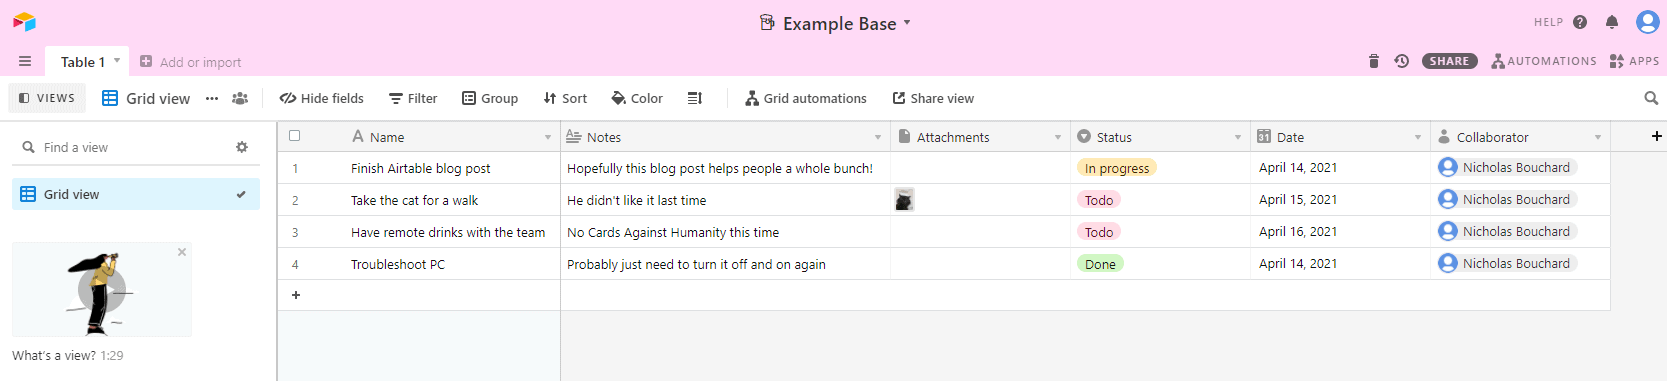Open the trash bin icon
Image resolution: width=1667 pixels, height=381 pixels.
(x=1374, y=61)
